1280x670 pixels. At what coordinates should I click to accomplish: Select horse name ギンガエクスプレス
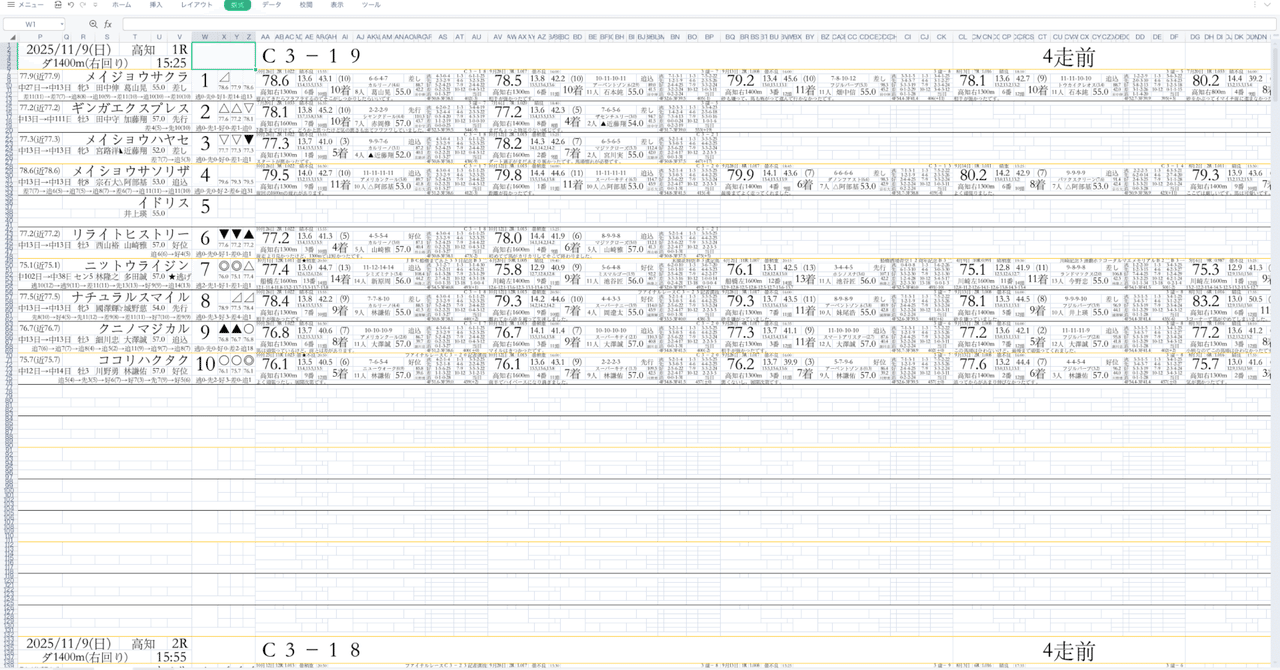[x=130, y=108]
